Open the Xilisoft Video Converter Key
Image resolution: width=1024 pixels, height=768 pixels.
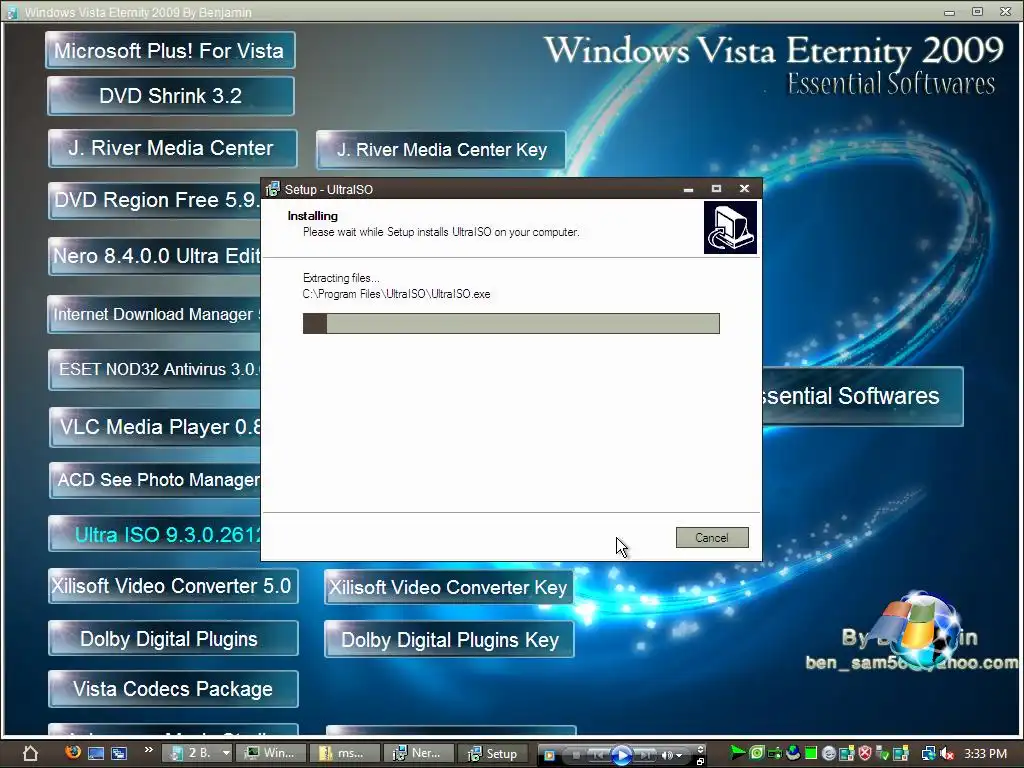(x=449, y=587)
